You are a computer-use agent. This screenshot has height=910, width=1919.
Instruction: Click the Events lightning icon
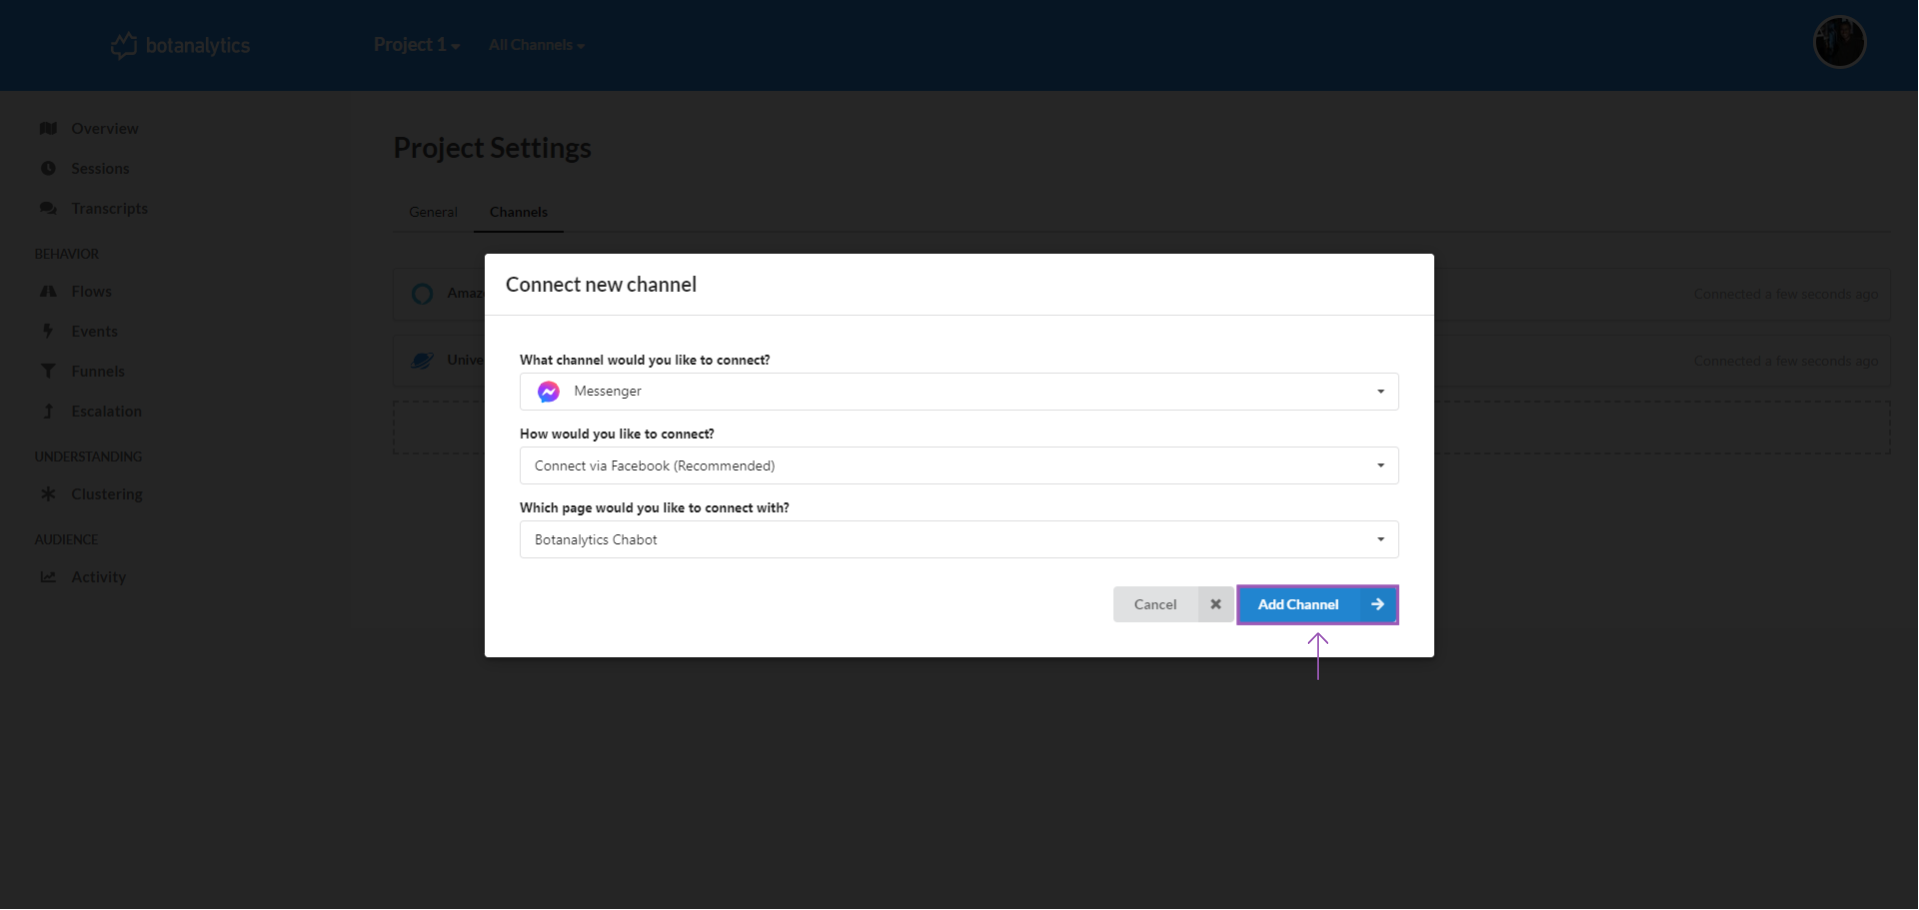point(47,331)
